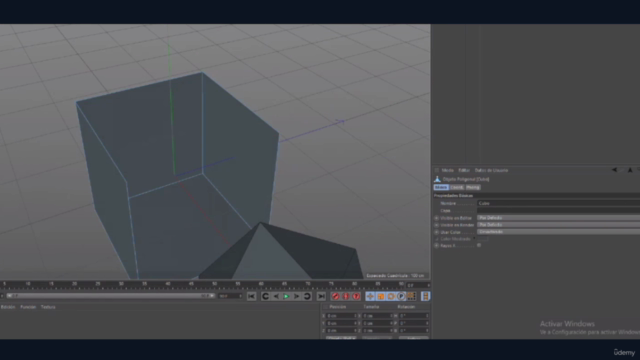Screen dimensions: 640x360
Task: Switch to the Coord. tab
Action: pyautogui.click(x=457, y=187)
